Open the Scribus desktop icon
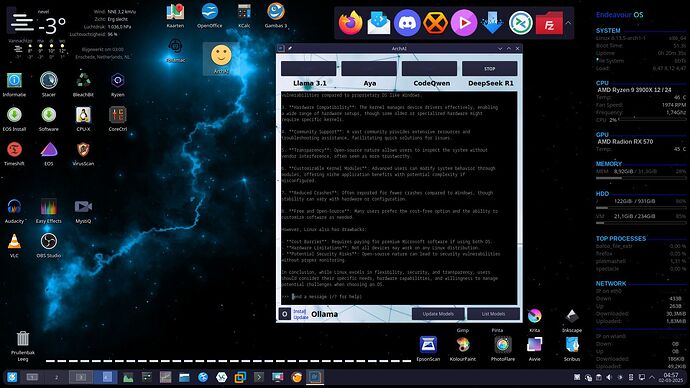Image resolution: width=690 pixels, height=388 pixels. pos(572,348)
